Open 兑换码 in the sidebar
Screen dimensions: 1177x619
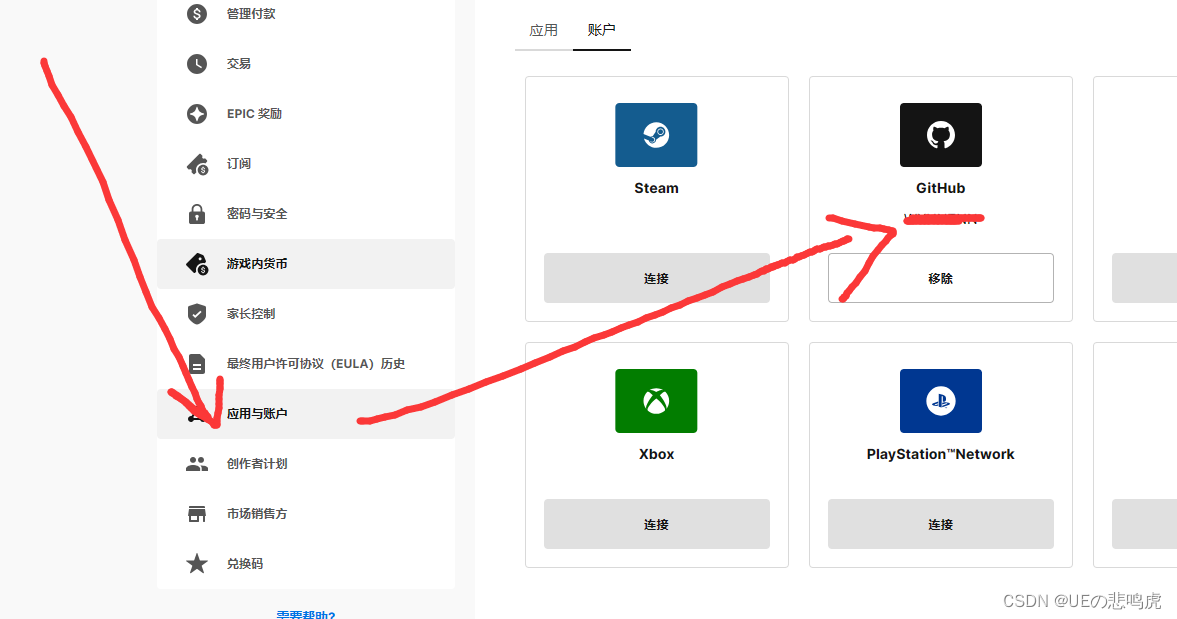[x=306, y=563]
